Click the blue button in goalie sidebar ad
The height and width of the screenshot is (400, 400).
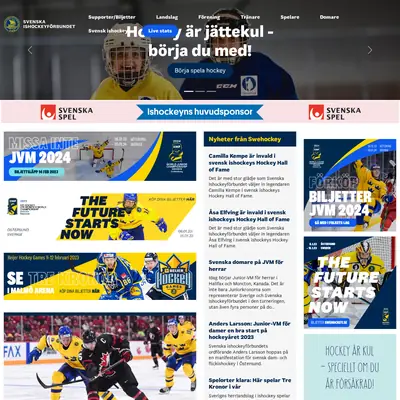328,322
